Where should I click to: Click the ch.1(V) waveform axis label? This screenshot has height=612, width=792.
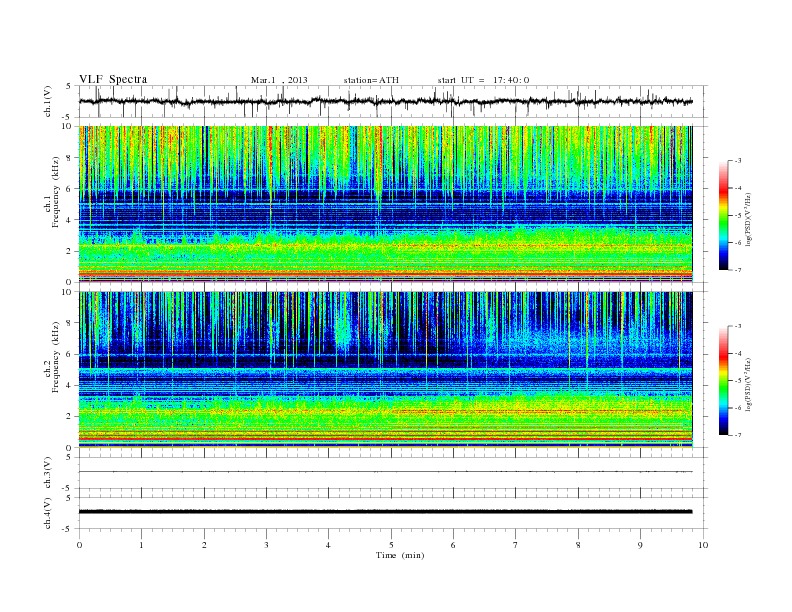pos(48,102)
